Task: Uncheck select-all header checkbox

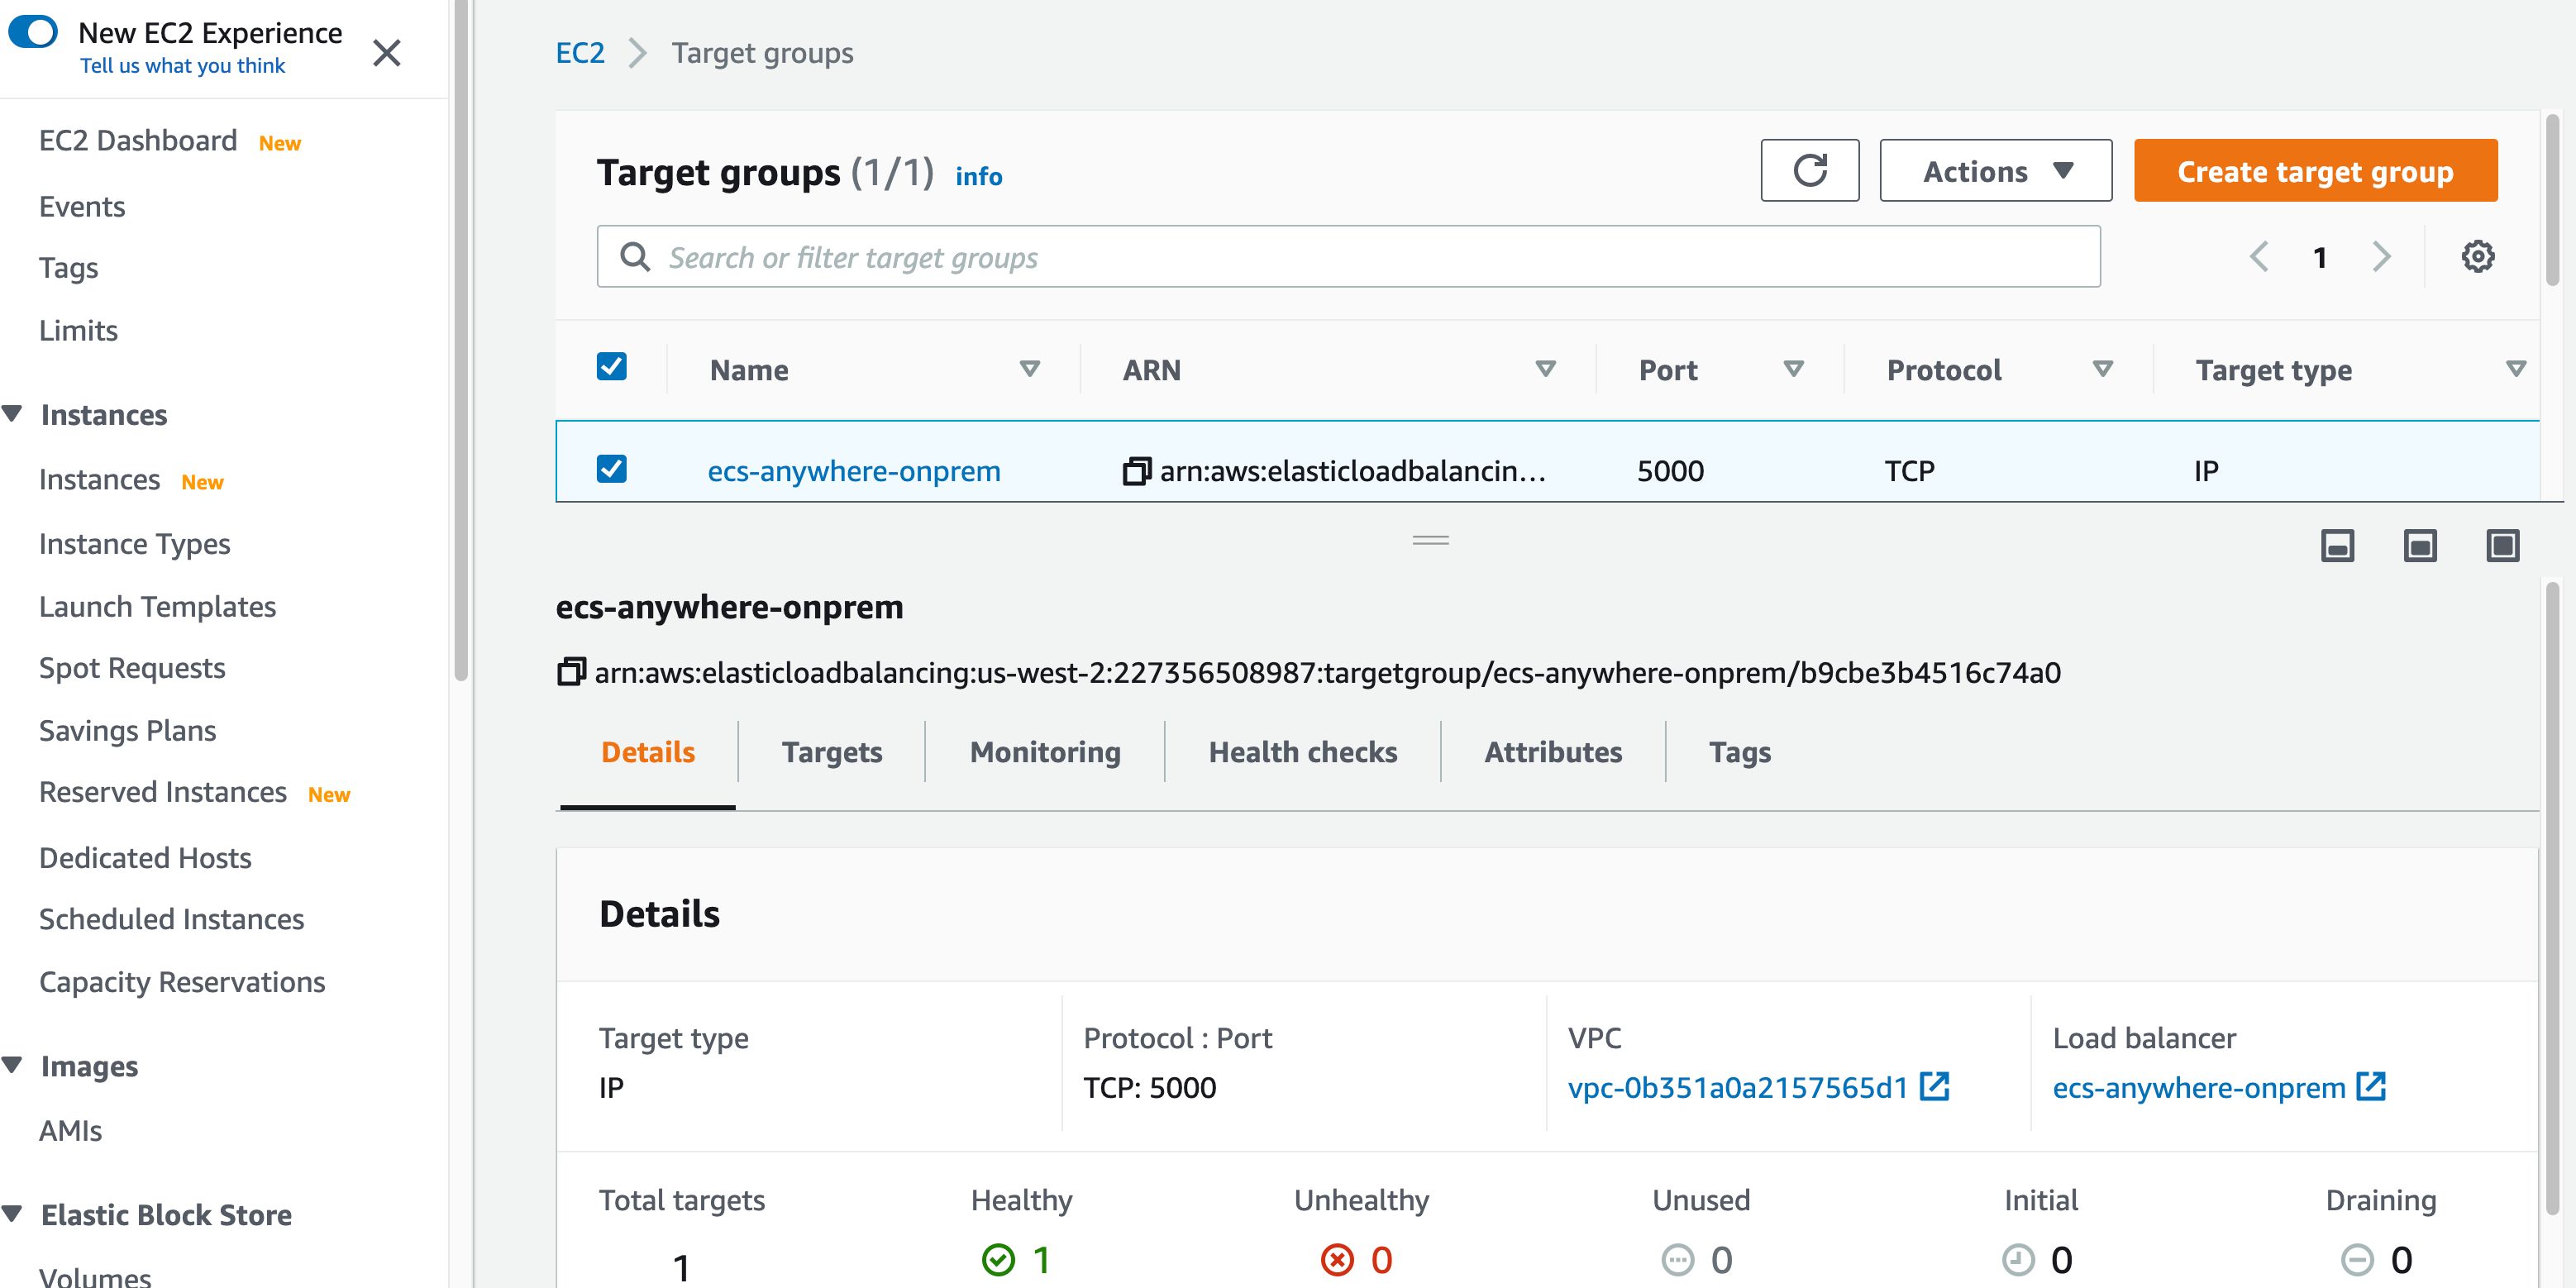Action: click(612, 367)
